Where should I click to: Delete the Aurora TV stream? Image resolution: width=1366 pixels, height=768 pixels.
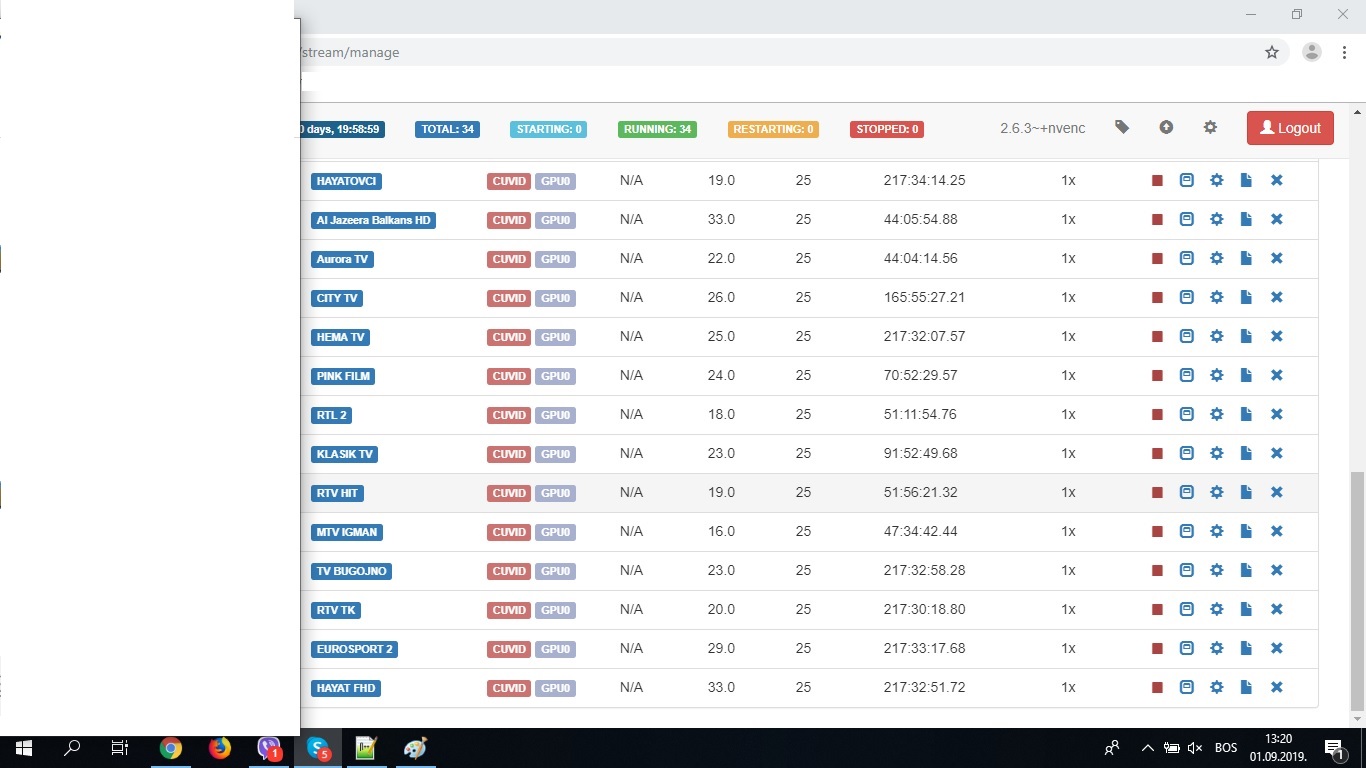(1276, 258)
